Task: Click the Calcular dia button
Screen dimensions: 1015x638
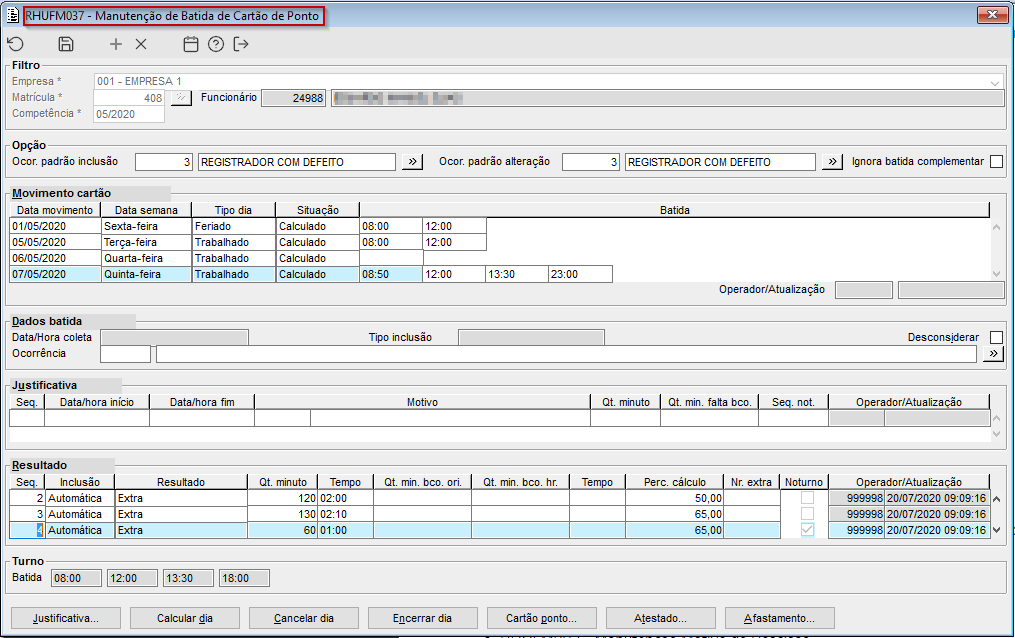Action: pyautogui.click(x=184, y=617)
